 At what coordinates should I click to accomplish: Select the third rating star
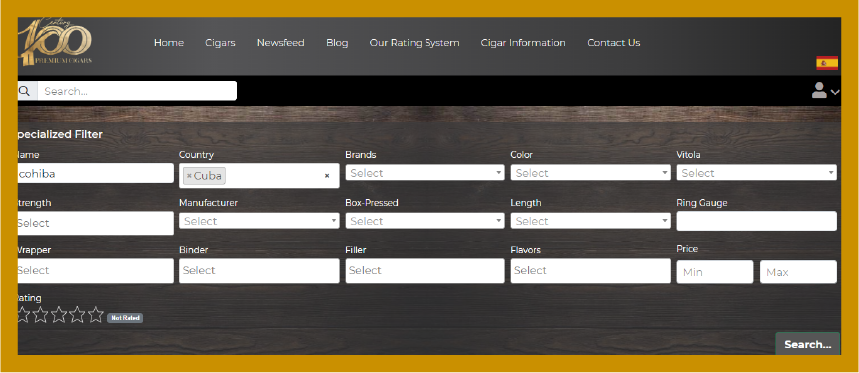click(x=59, y=314)
